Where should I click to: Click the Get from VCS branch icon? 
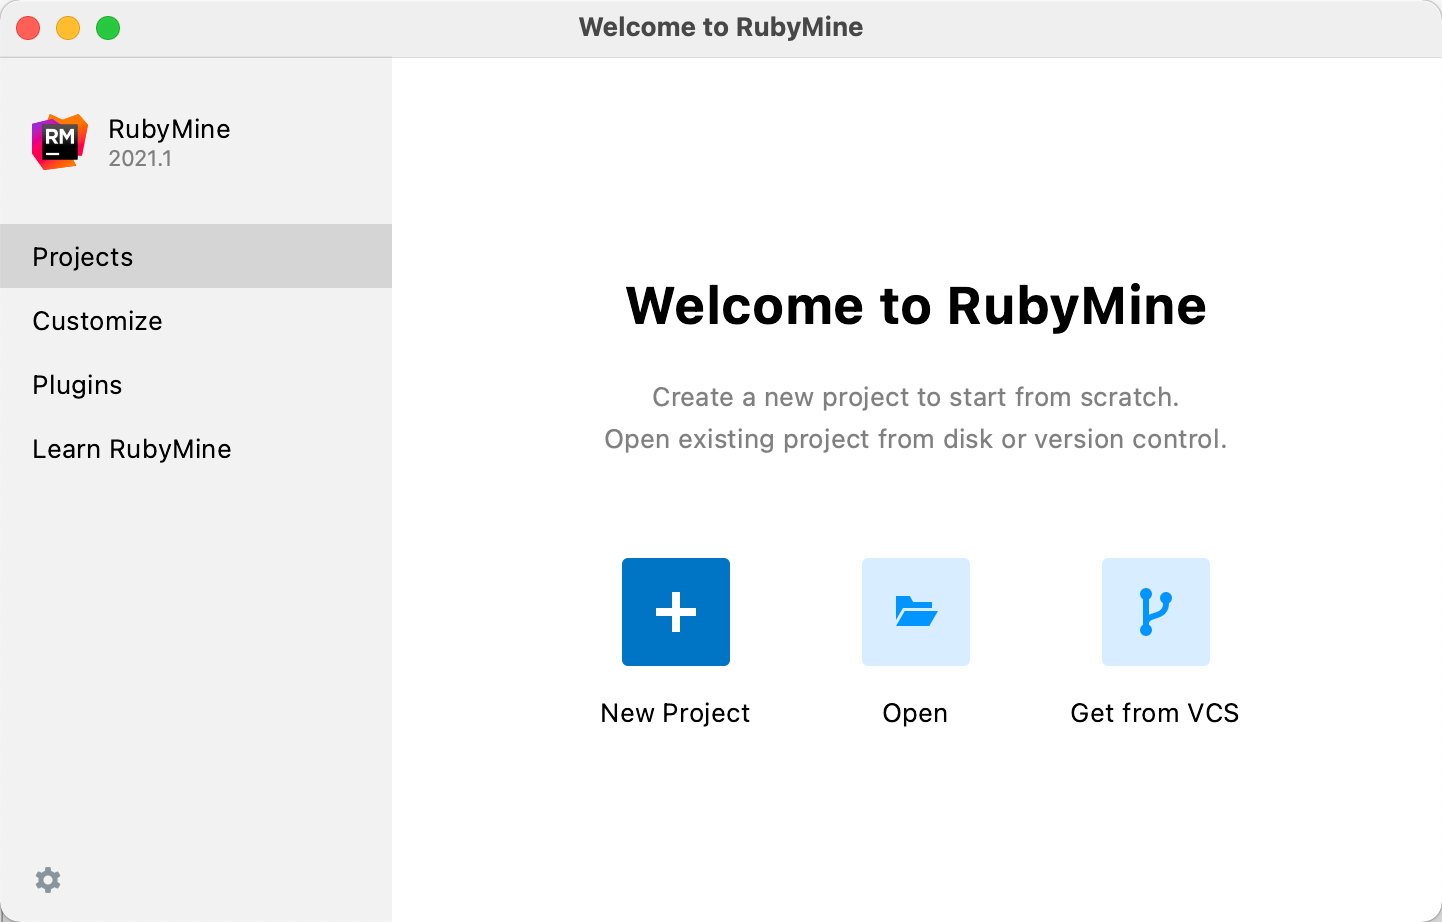point(1156,612)
